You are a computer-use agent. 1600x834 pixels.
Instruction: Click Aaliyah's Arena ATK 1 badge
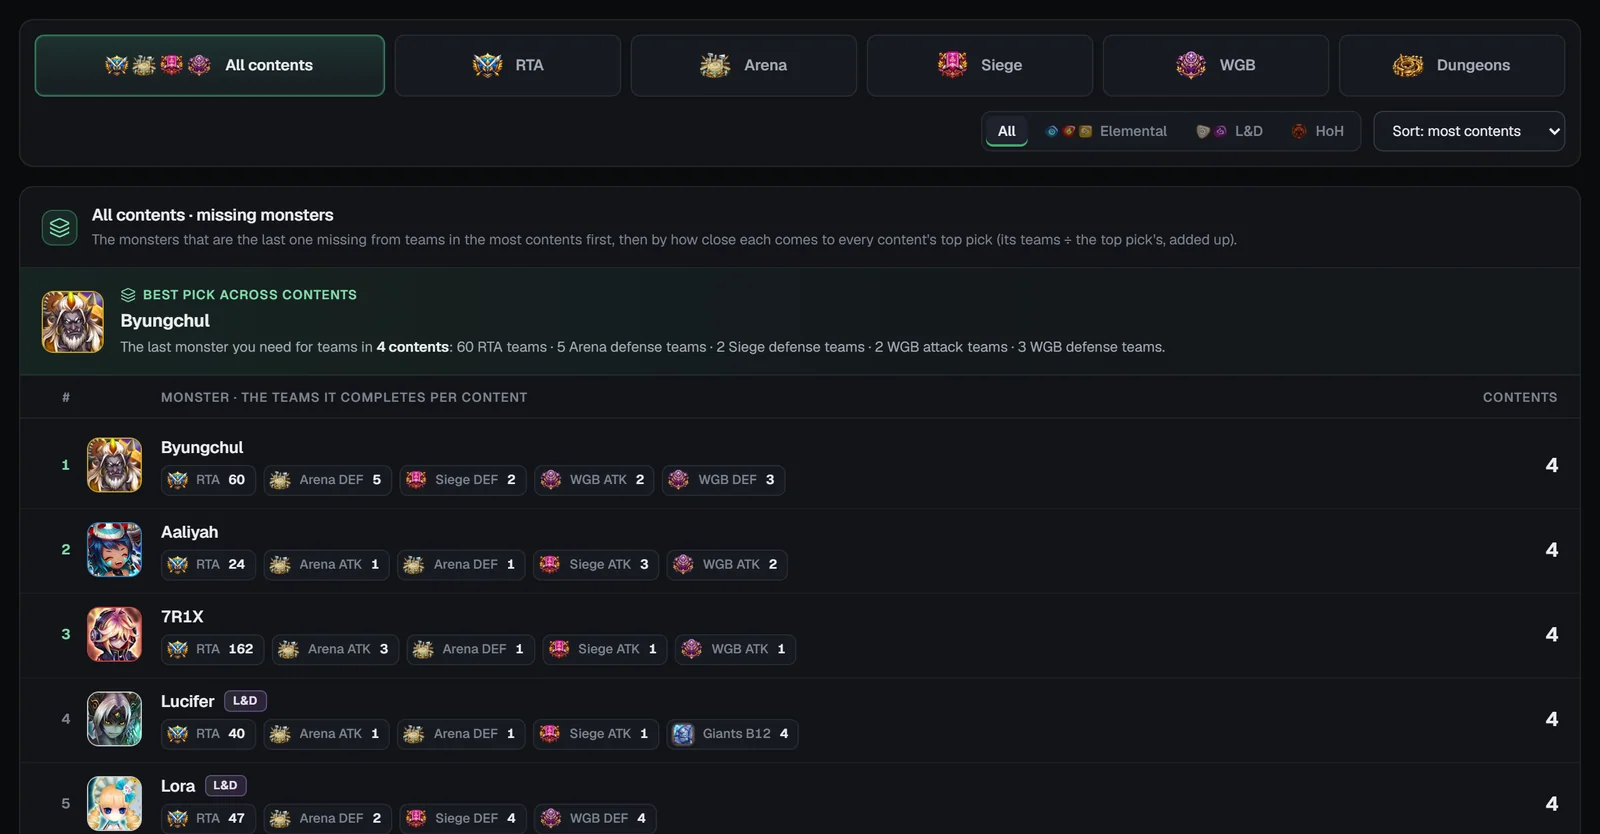(327, 565)
